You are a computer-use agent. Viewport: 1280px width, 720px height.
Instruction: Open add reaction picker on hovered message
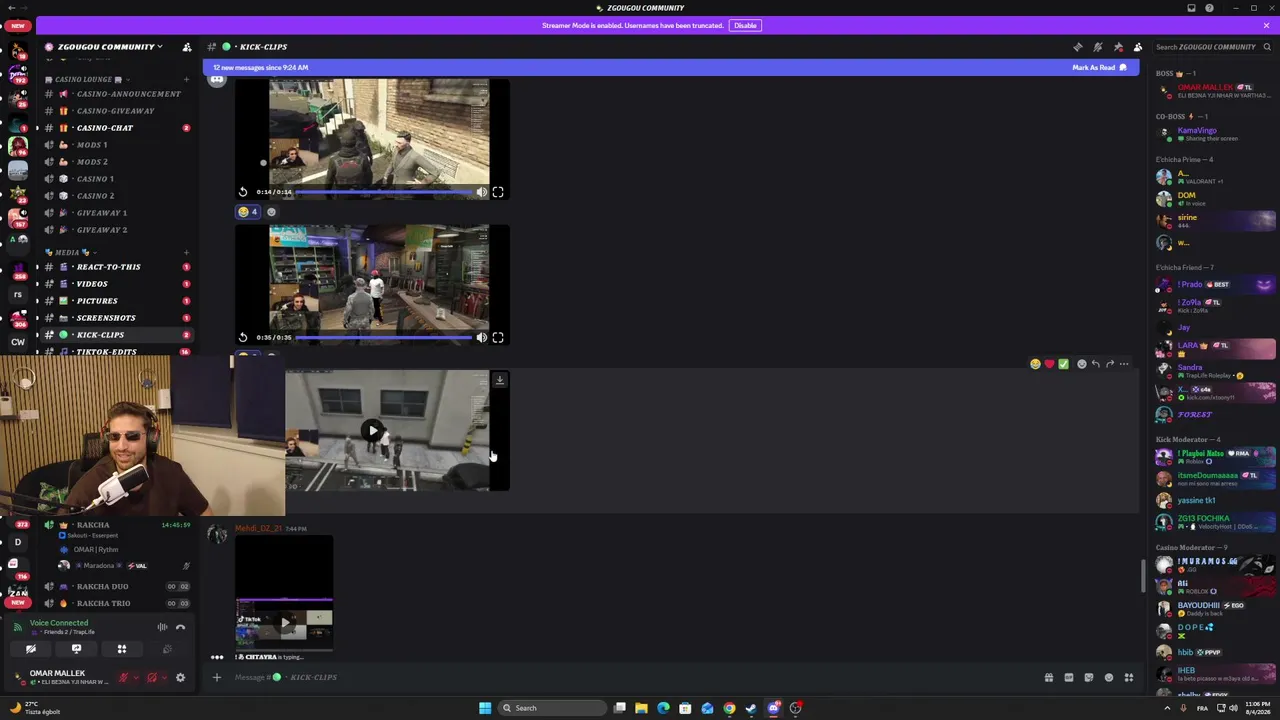point(1082,364)
